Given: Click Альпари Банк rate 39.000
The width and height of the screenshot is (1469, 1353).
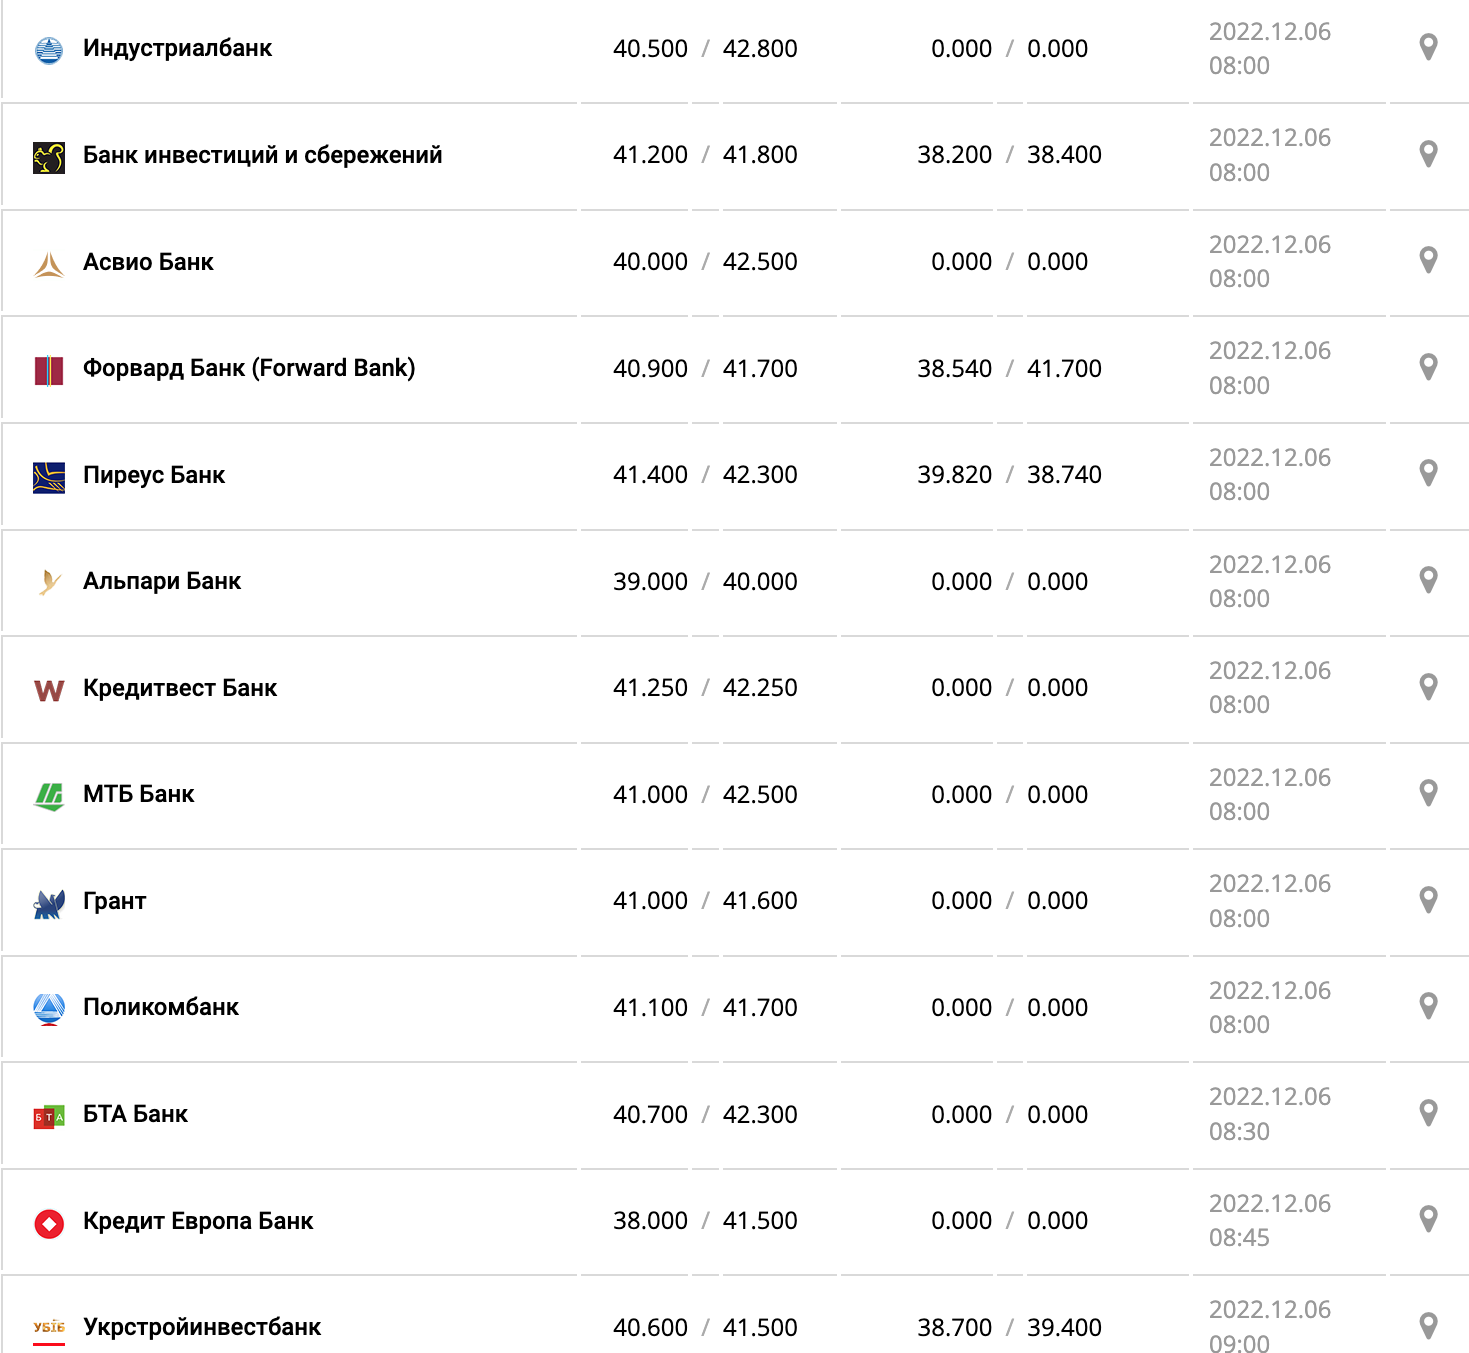Looking at the screenshot, I should coord(650,581).
